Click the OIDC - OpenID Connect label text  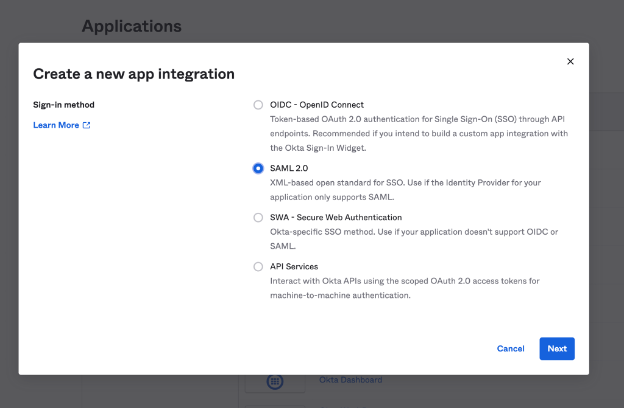pos(317,105)
